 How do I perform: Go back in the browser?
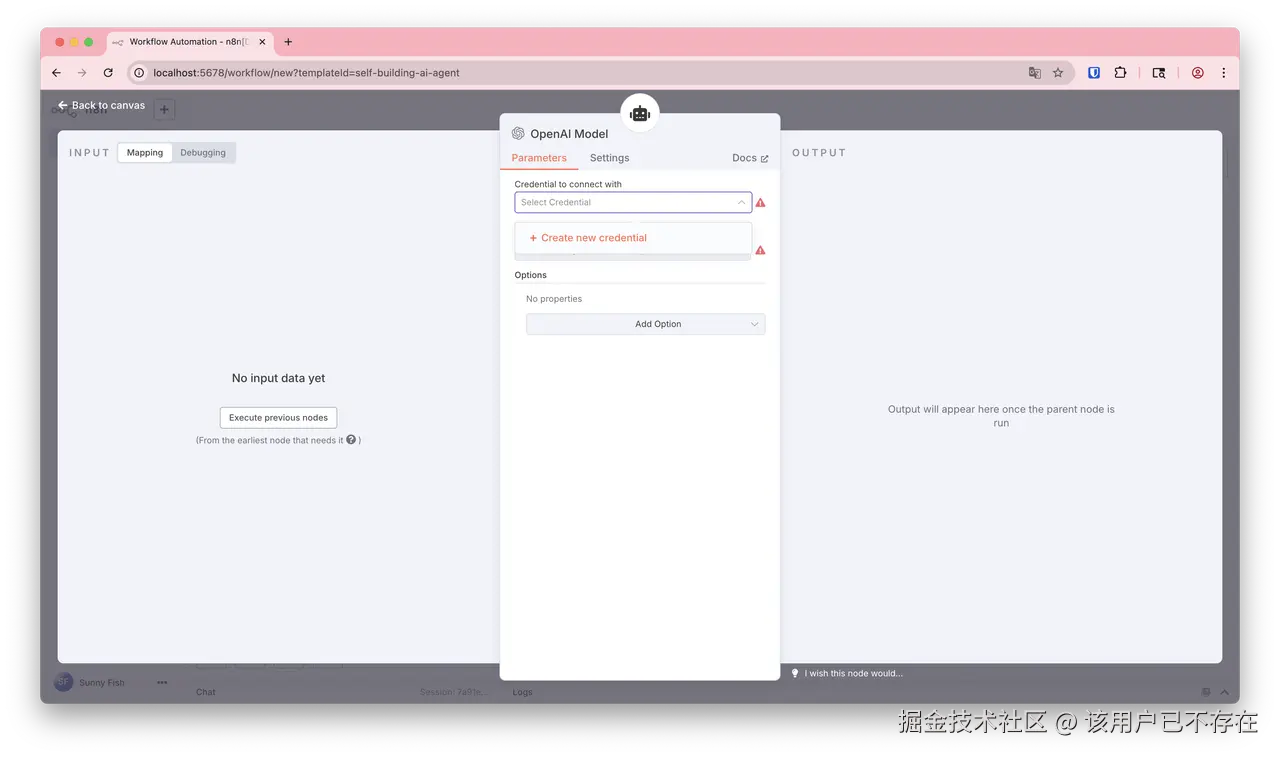(56, 73)
